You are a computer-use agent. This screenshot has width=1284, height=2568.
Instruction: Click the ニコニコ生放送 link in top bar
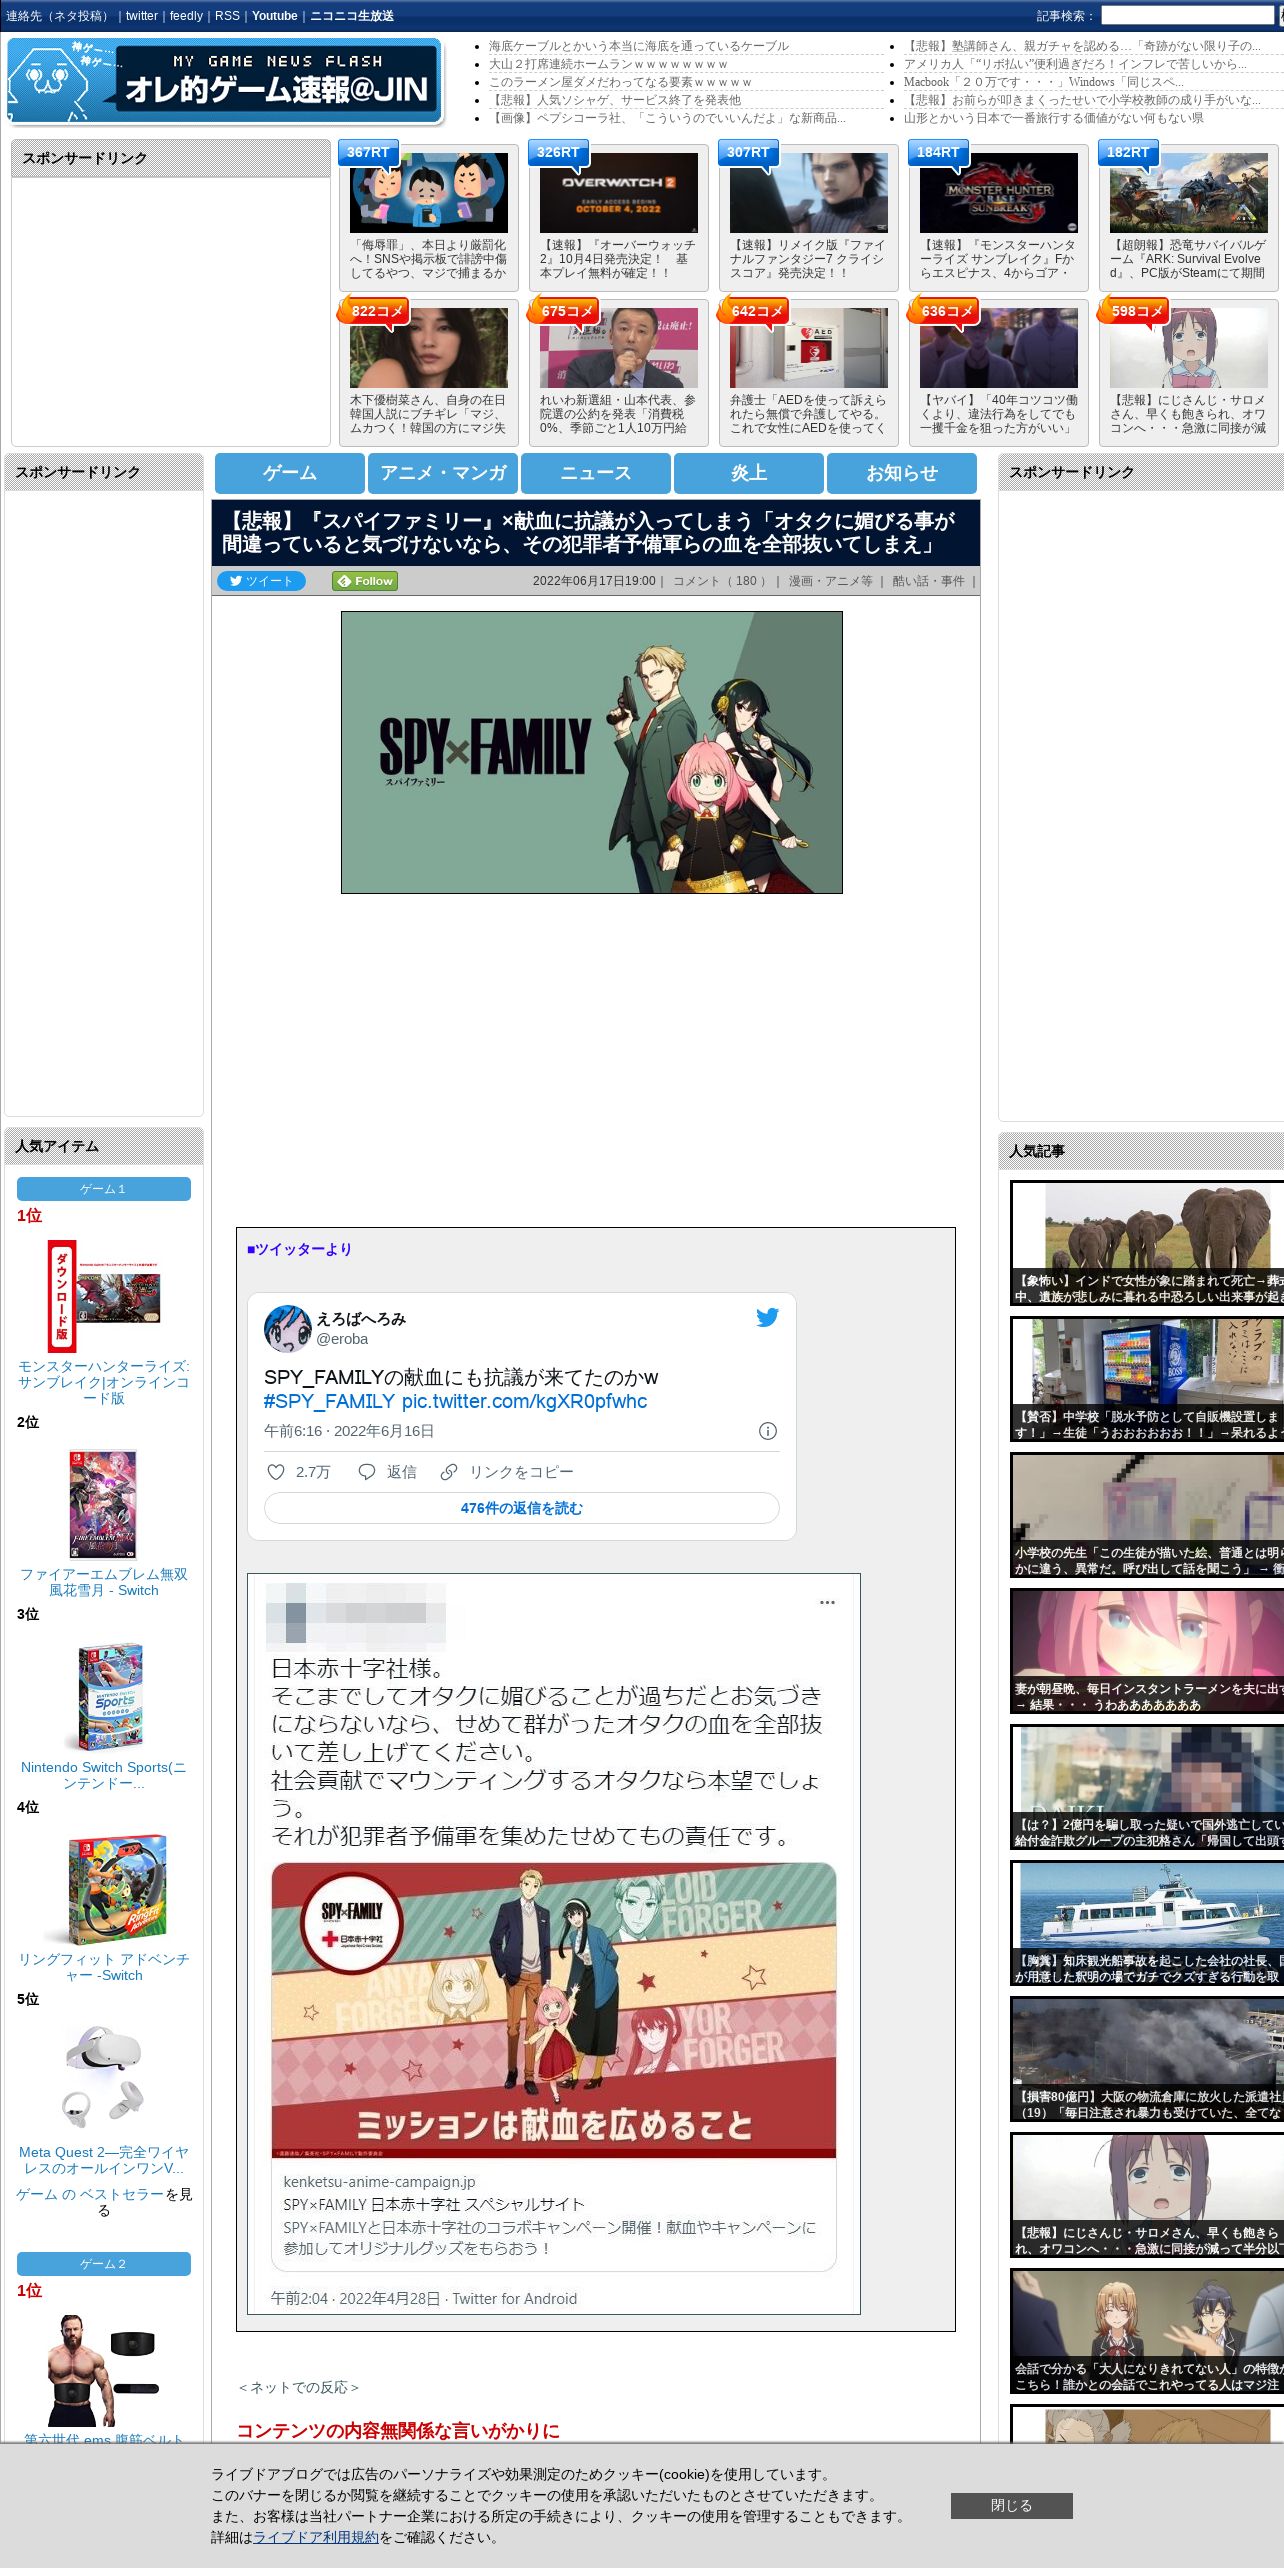tap(352, 16)
